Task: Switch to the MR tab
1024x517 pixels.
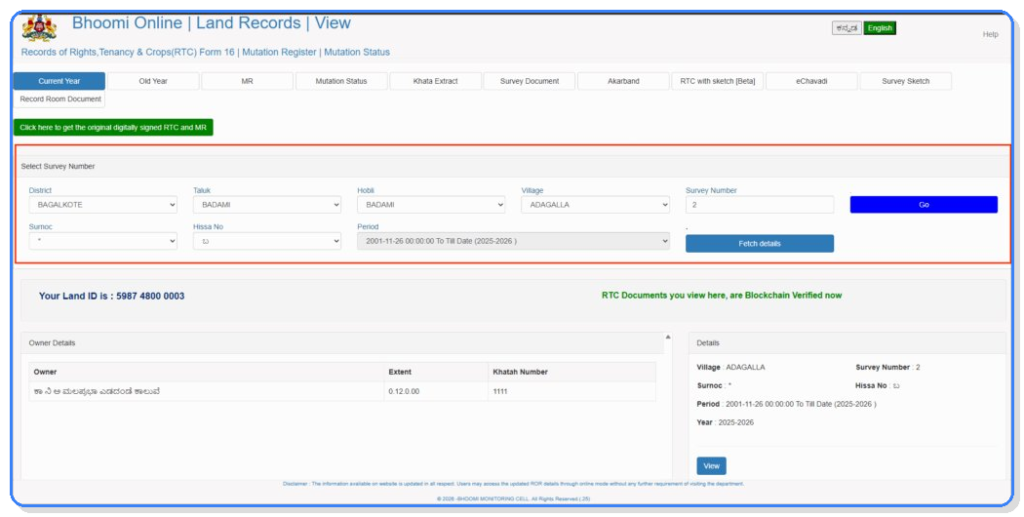Action: (247, 81)
